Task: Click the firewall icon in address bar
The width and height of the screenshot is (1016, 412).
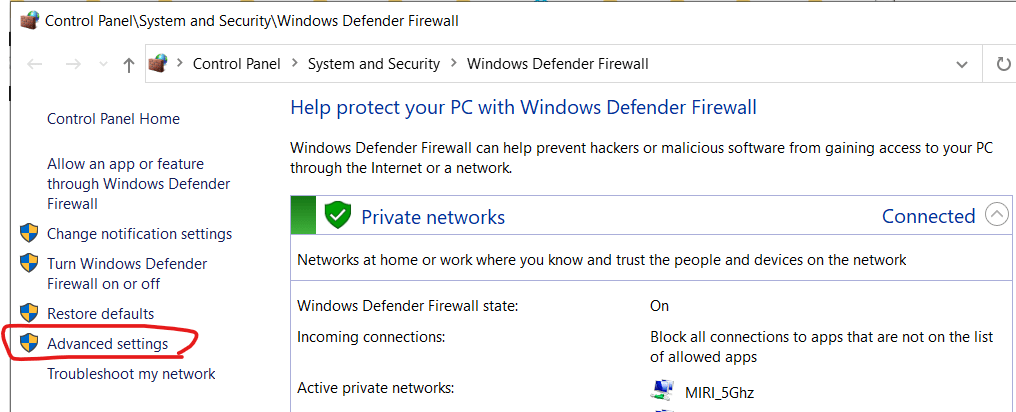Action: pyautogui.click(x=158, y=64)
